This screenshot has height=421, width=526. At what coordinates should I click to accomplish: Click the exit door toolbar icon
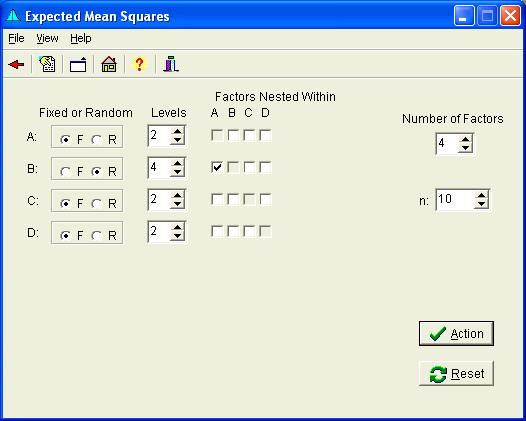pyautogui.click(x=171, y=64)
